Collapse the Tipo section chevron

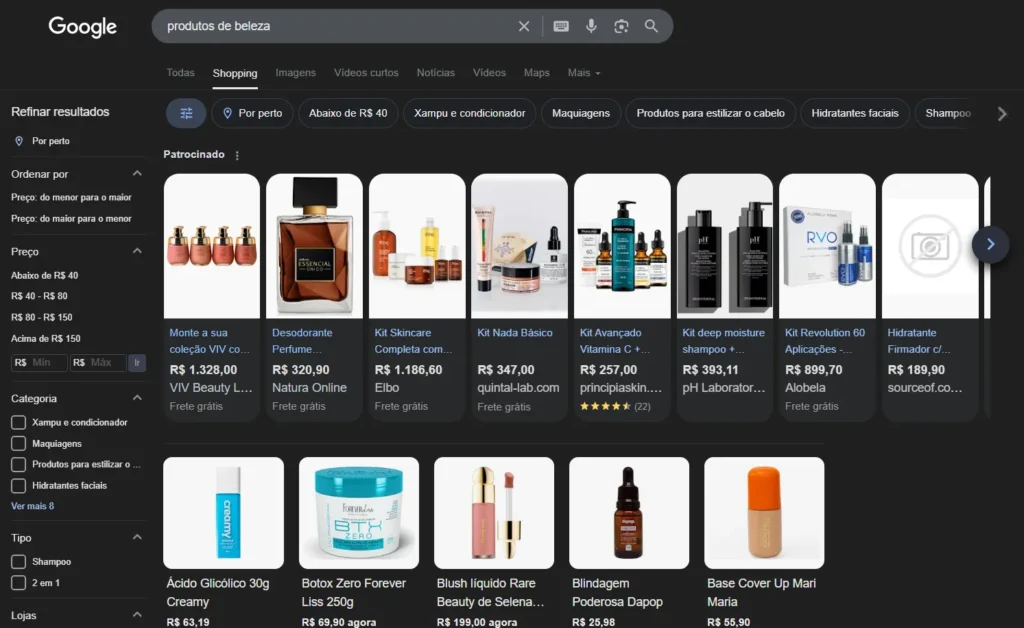(137, 537)
